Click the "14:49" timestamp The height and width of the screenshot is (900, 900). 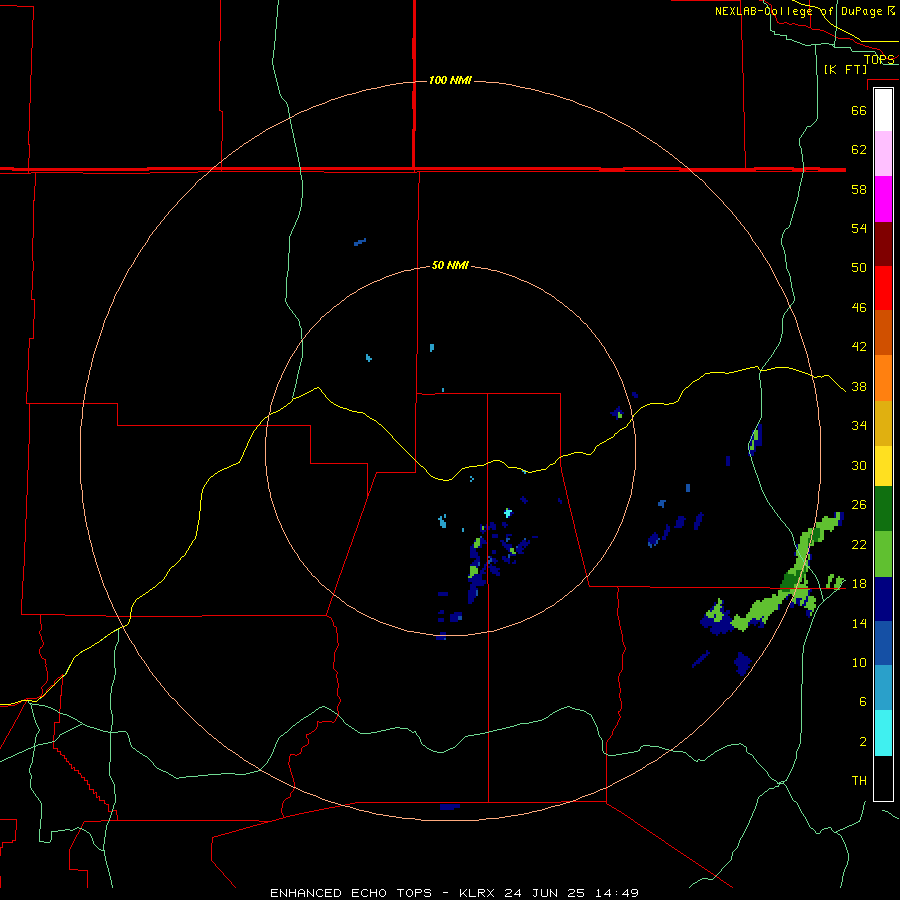pyautogui.click(x=616, y=893)
